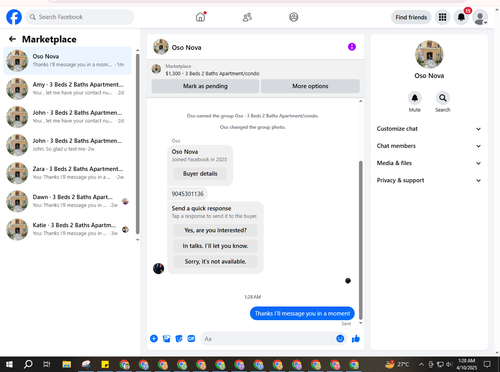
Task: Open the notifications bell with badge
Action: pyautogui.click(x=461, y=17)
